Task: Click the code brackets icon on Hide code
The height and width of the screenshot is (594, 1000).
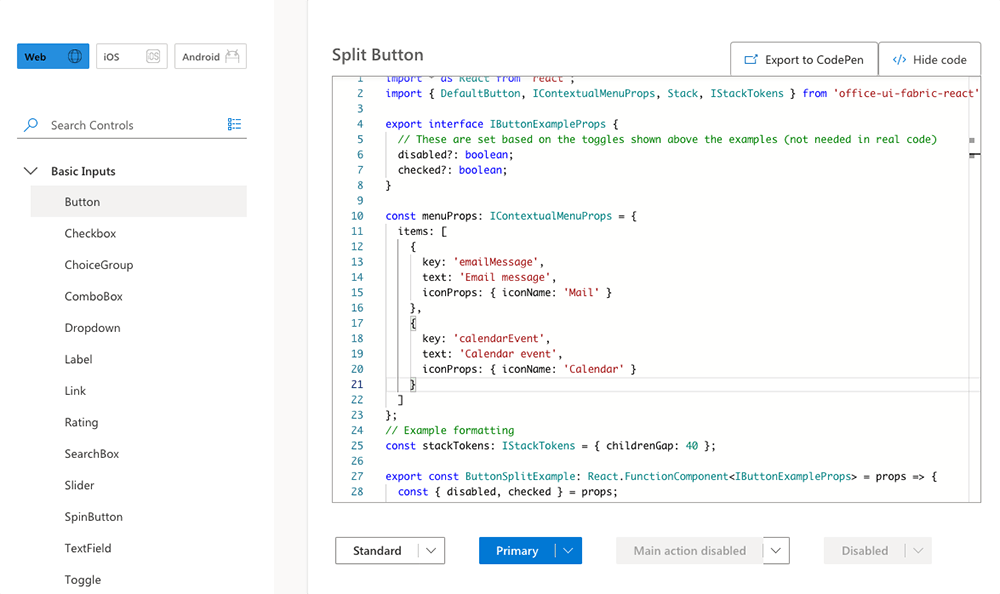Action: tap(899, 60)
